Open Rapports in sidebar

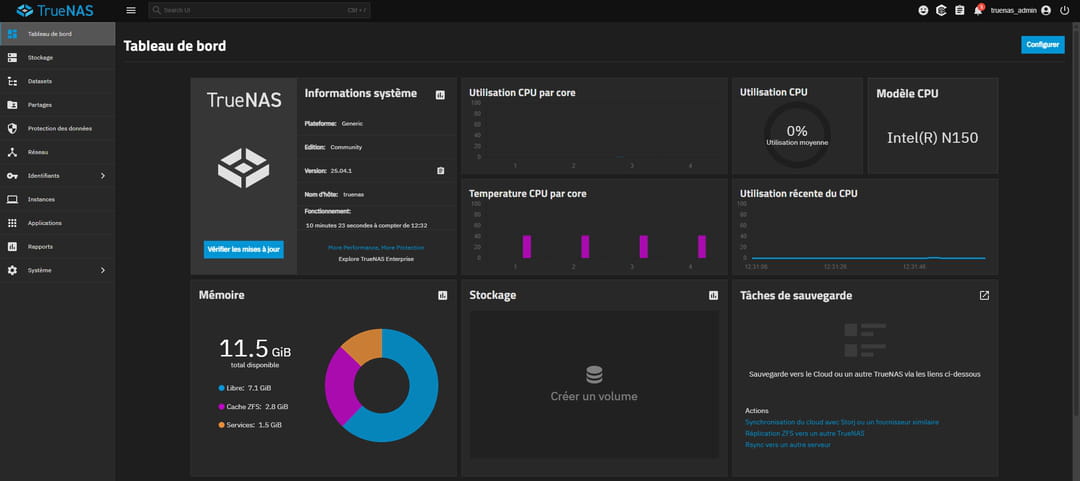58,246
